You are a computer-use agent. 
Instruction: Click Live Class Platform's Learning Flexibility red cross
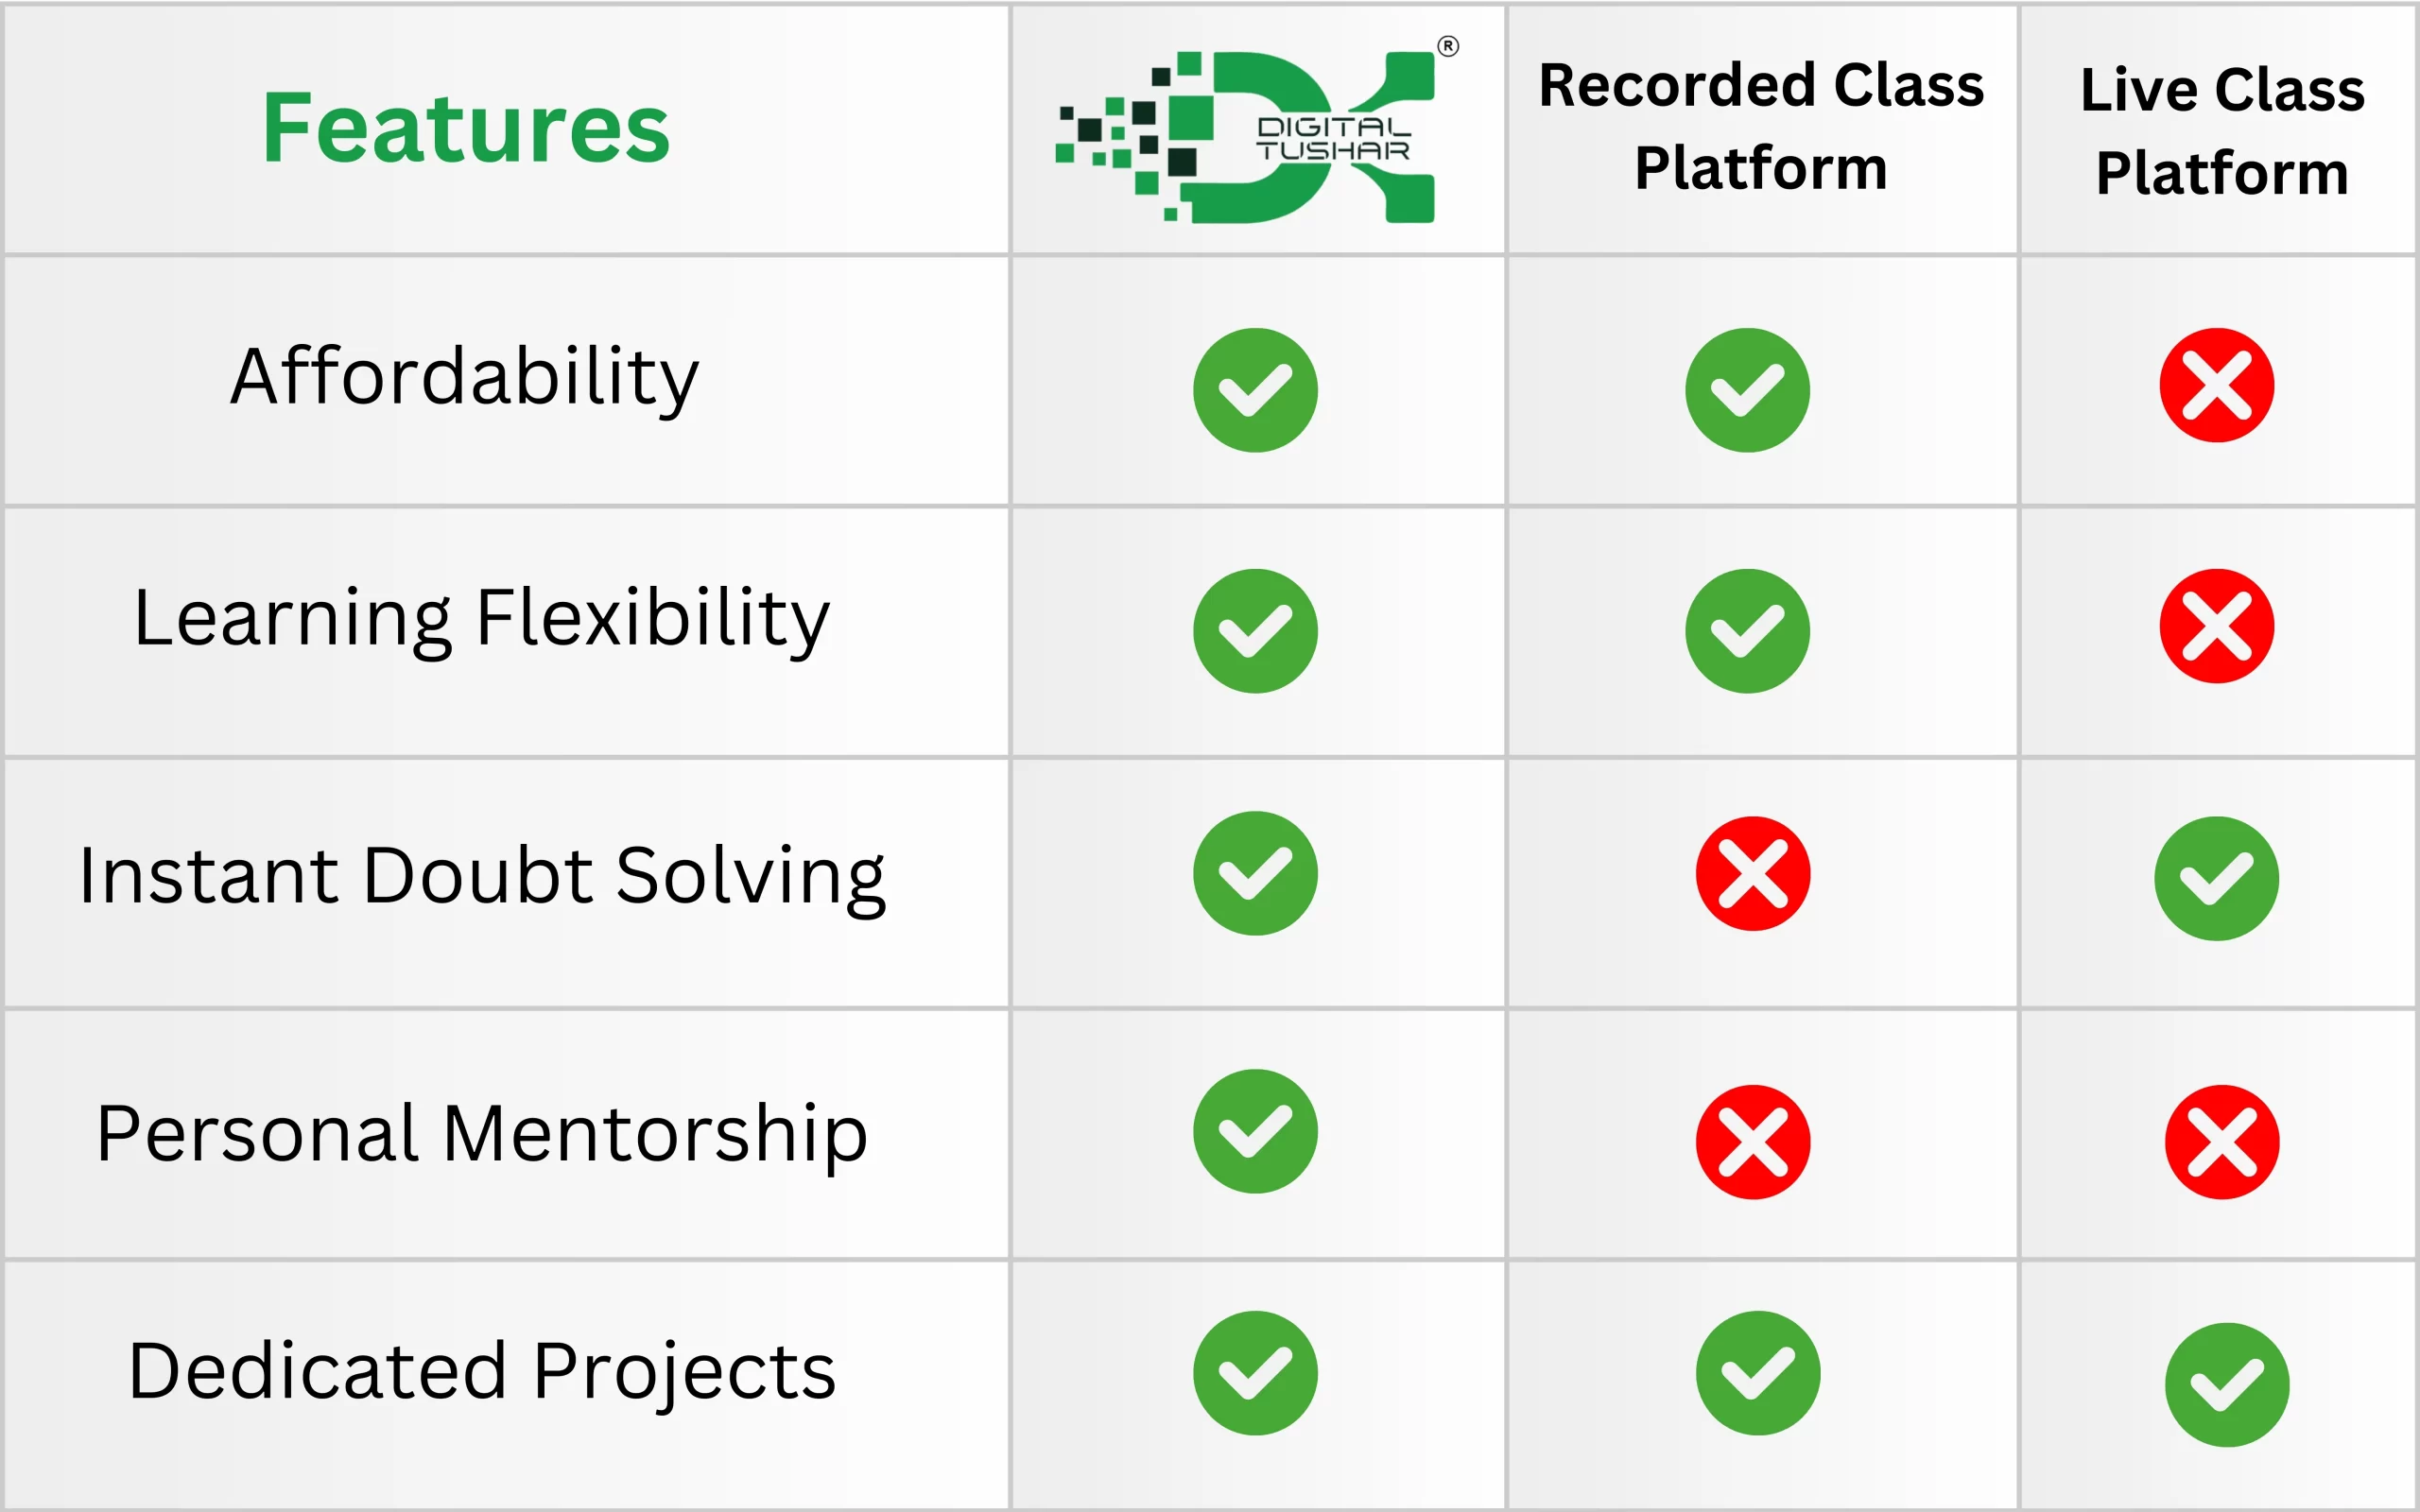click(2216, 626)
